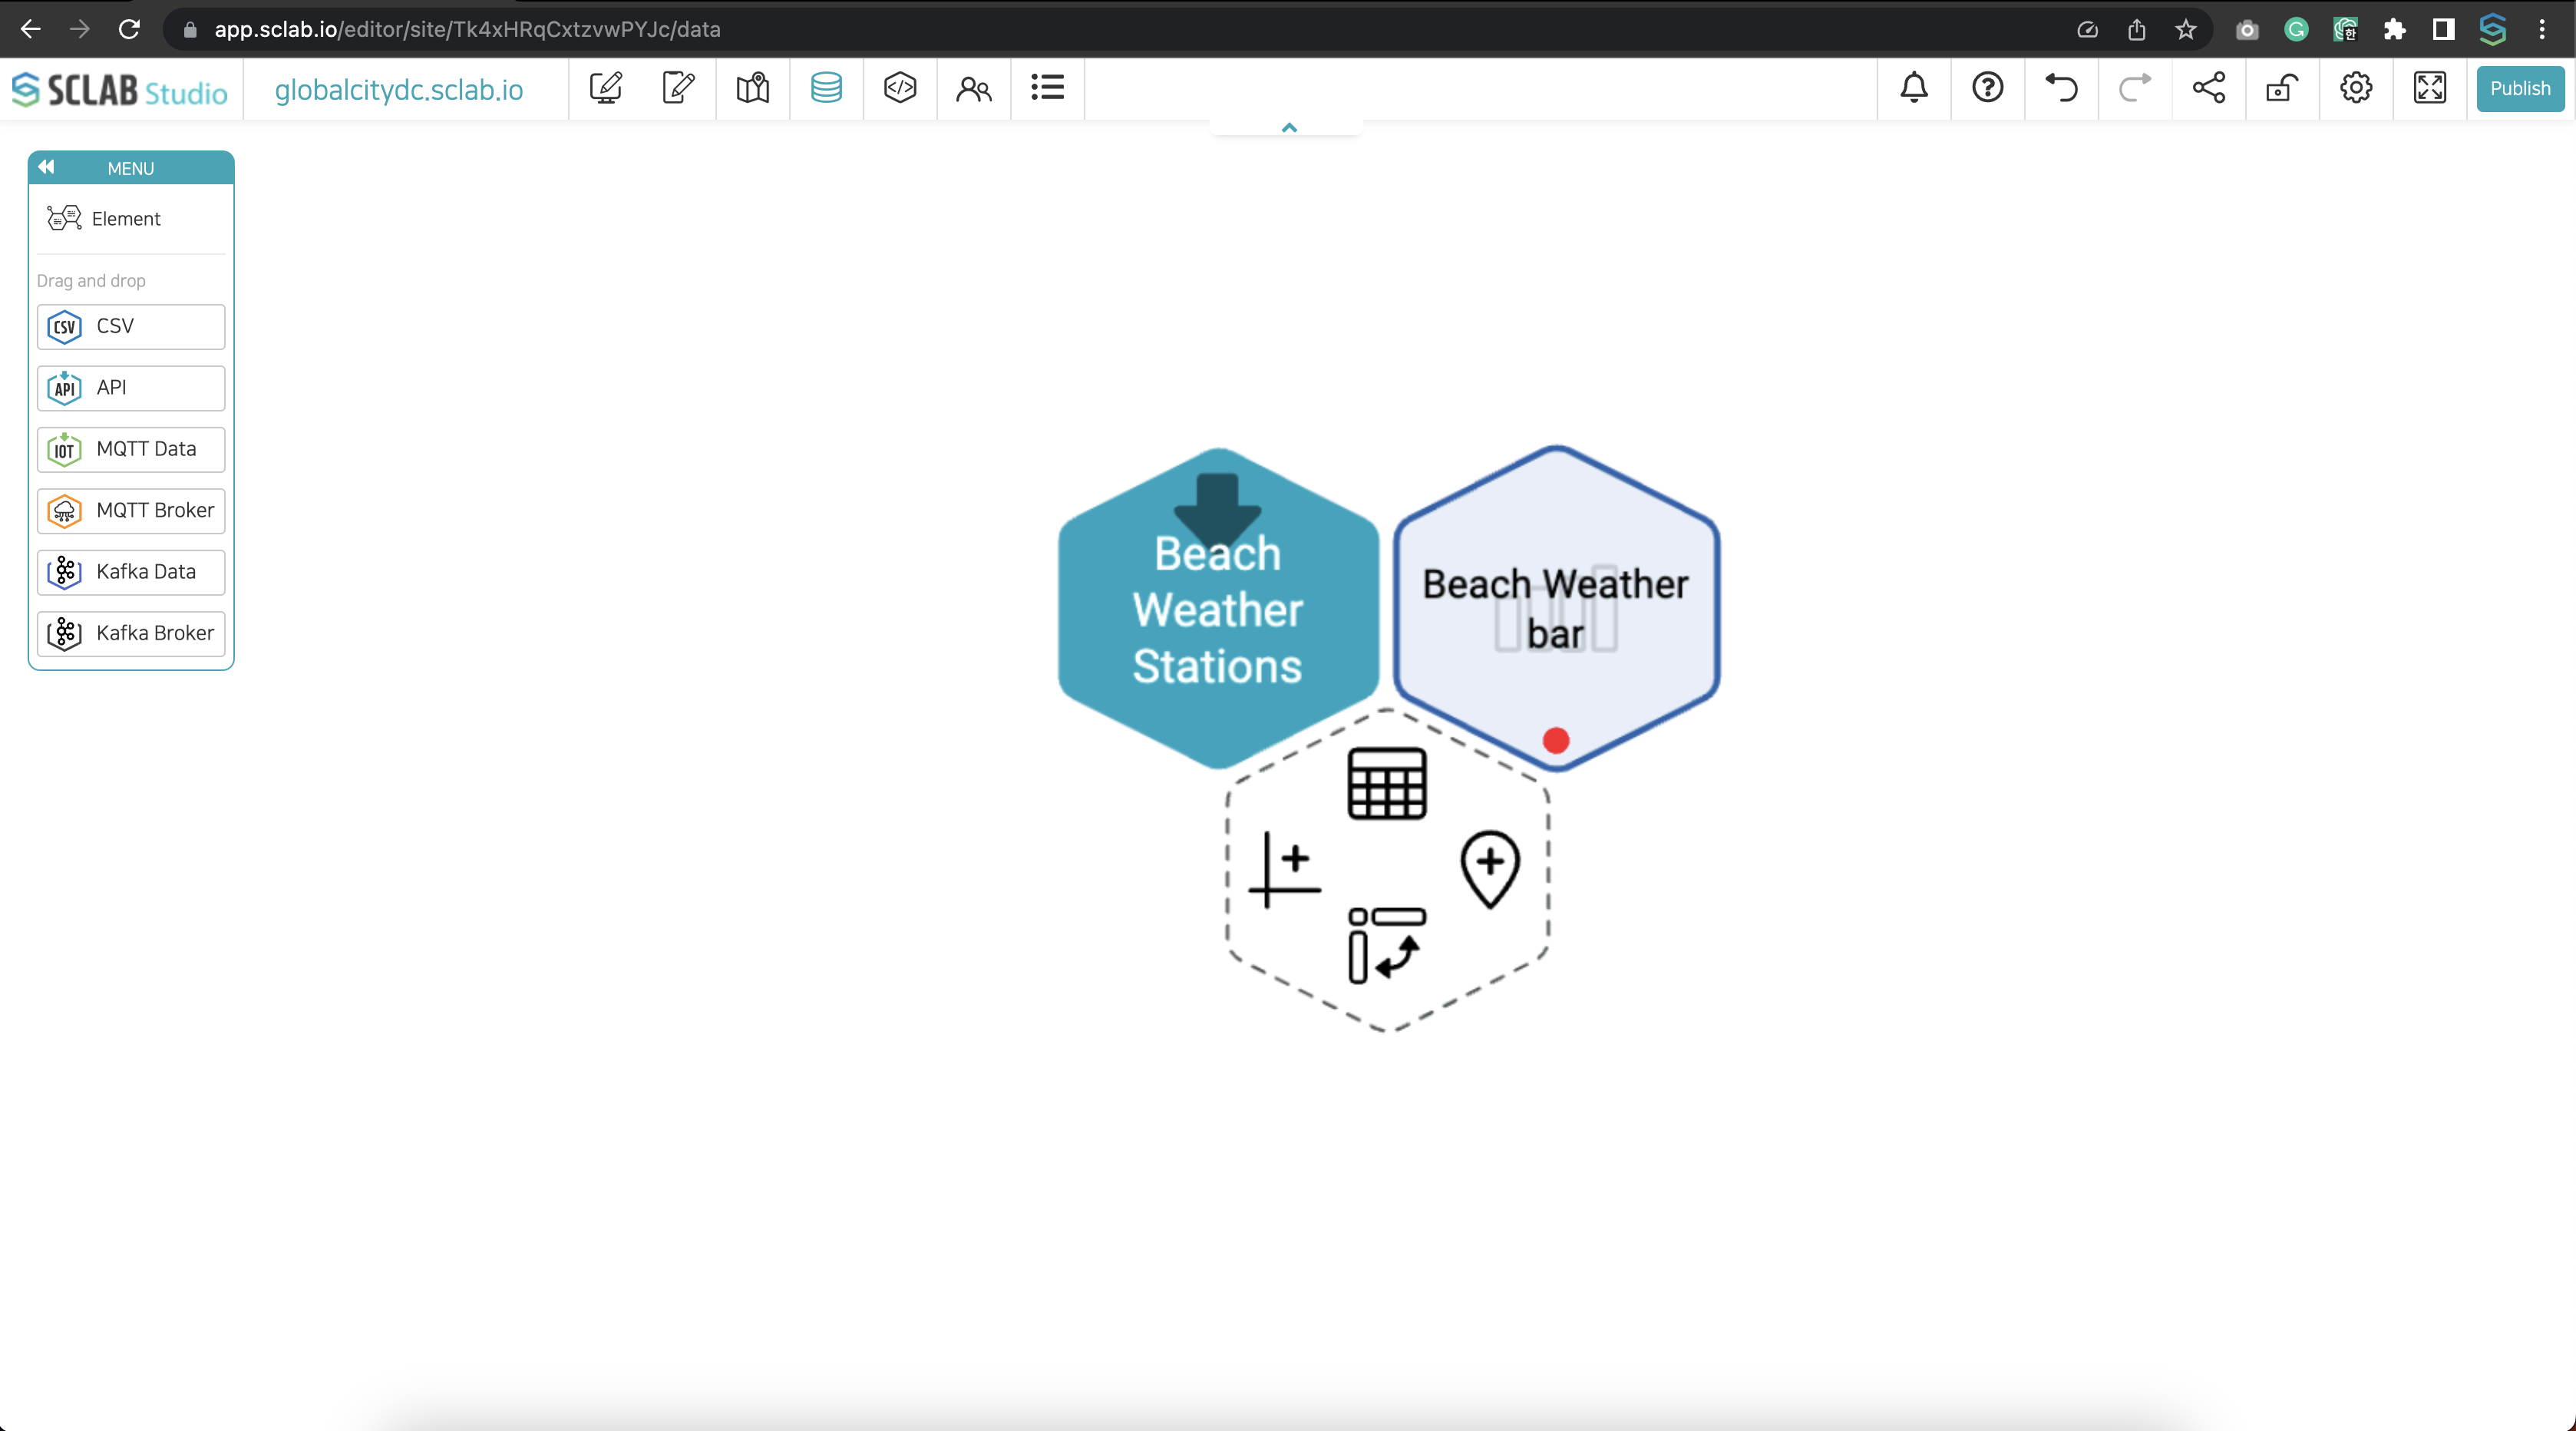Select the collaborators tab icon

973,88
